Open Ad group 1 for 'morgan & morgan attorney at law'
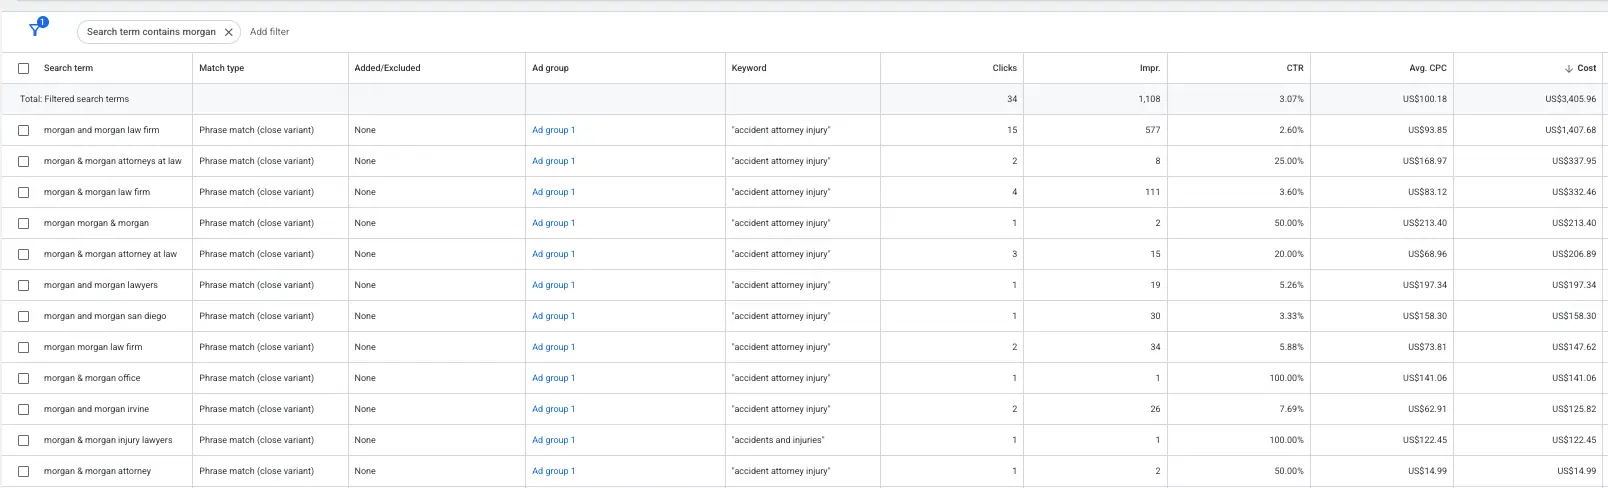Viewport: 1608px width, 488px height. tap(553, 254)
